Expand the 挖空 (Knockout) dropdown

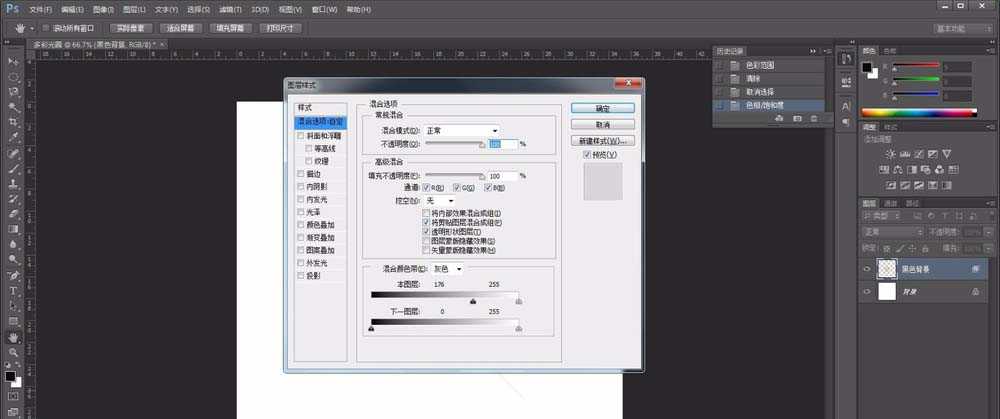pyautogui.click(x=438, y=201)
